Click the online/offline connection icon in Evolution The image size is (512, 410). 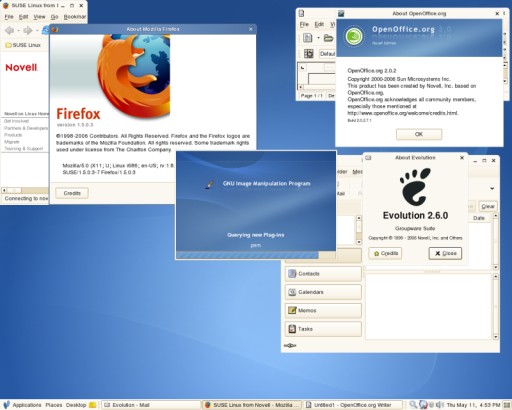click(290, 345)
